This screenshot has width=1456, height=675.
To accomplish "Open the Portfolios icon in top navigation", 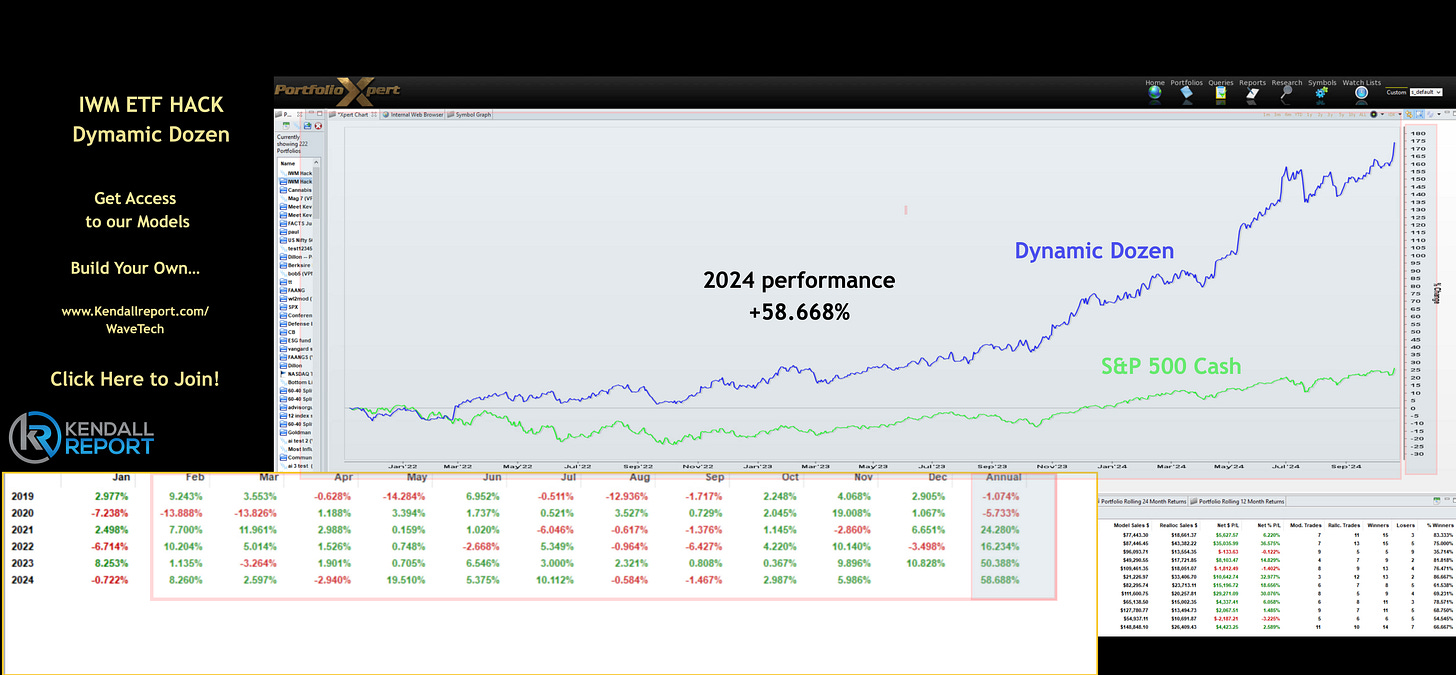I will coord(1187,94).
